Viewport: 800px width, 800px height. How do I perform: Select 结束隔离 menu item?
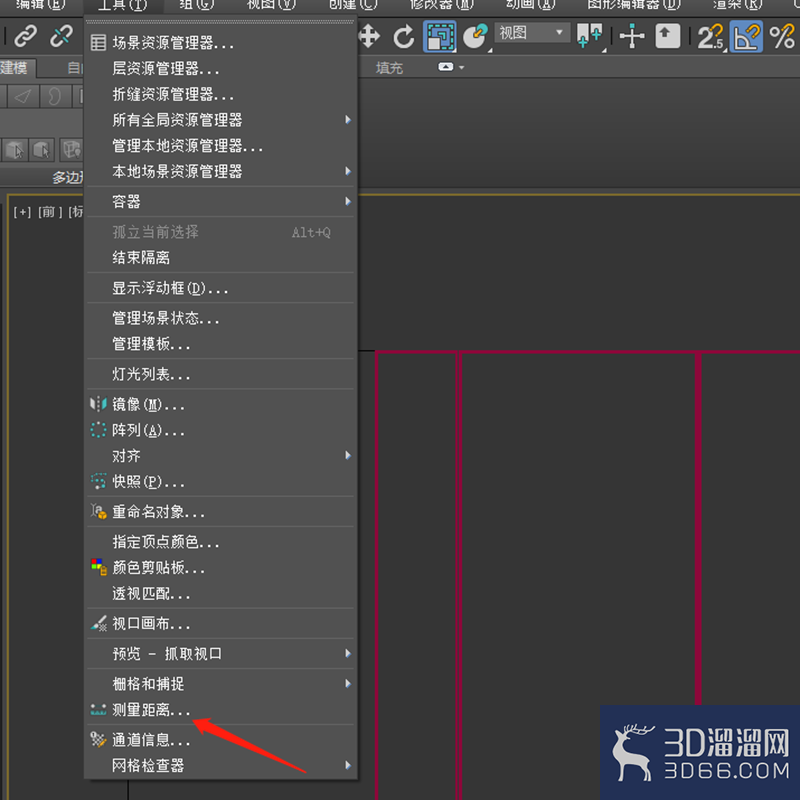click(x=220, y=258)
